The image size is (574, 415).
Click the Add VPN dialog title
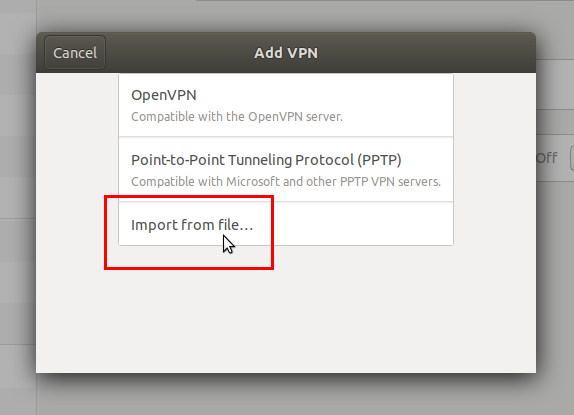tap(286, 53)
